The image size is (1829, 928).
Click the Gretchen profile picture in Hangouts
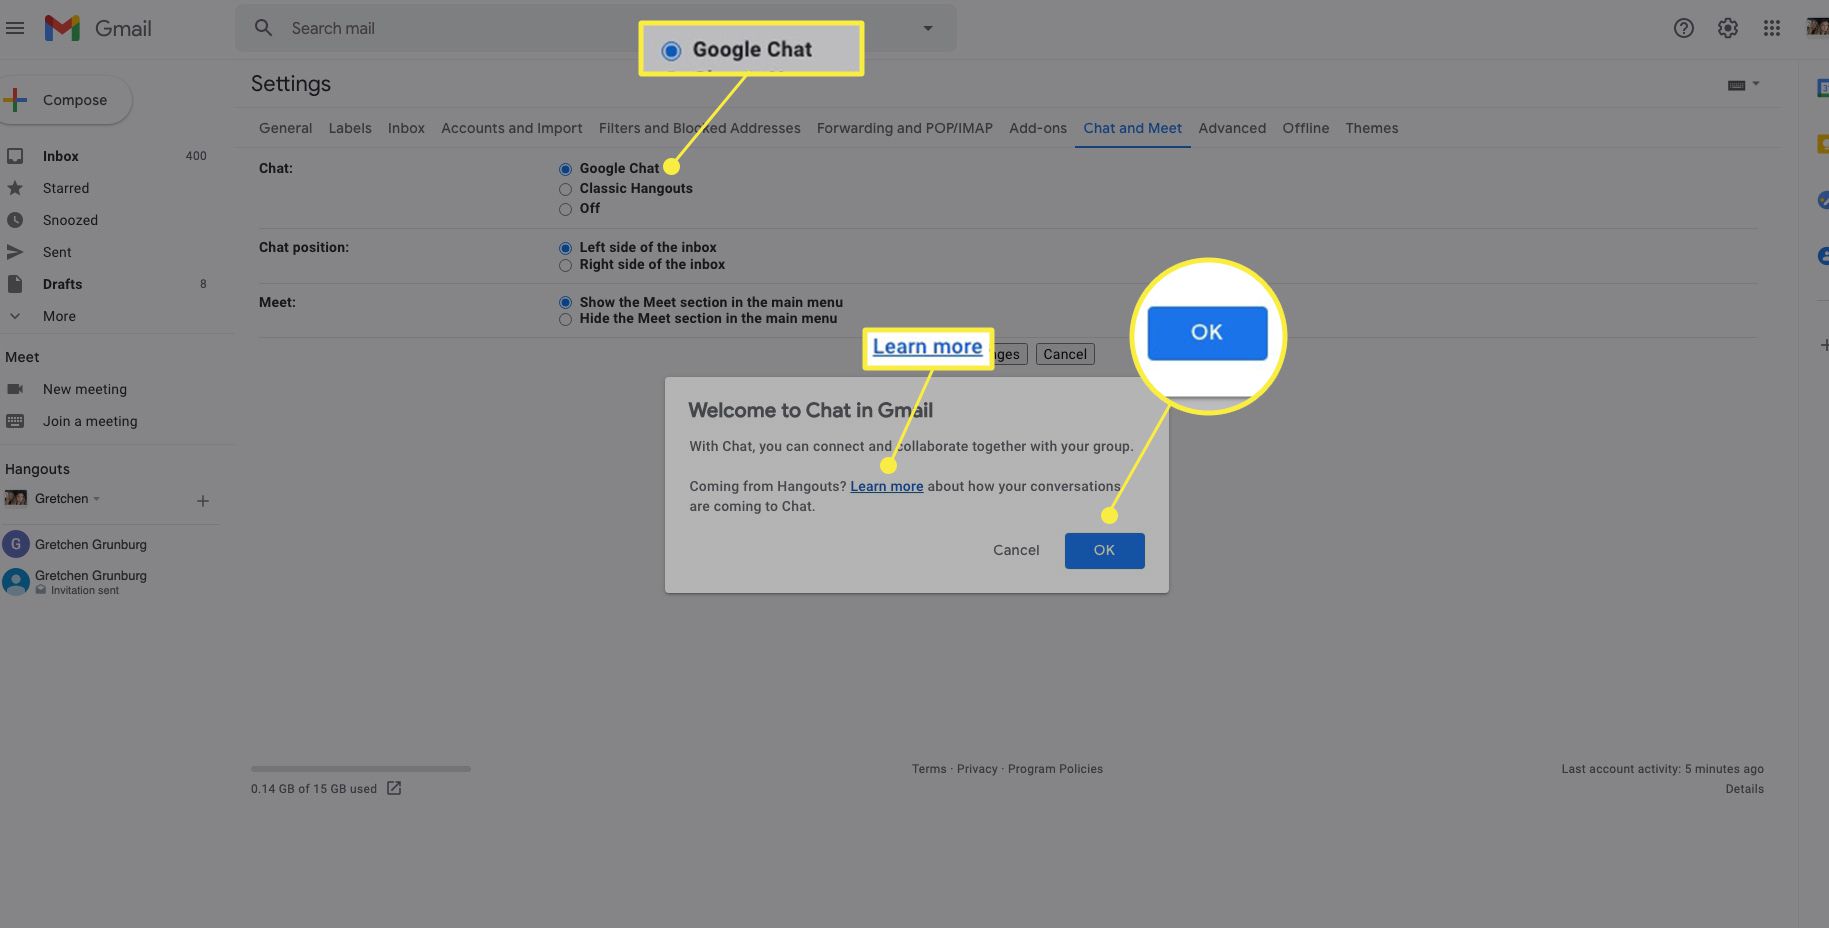click(15, 498)
